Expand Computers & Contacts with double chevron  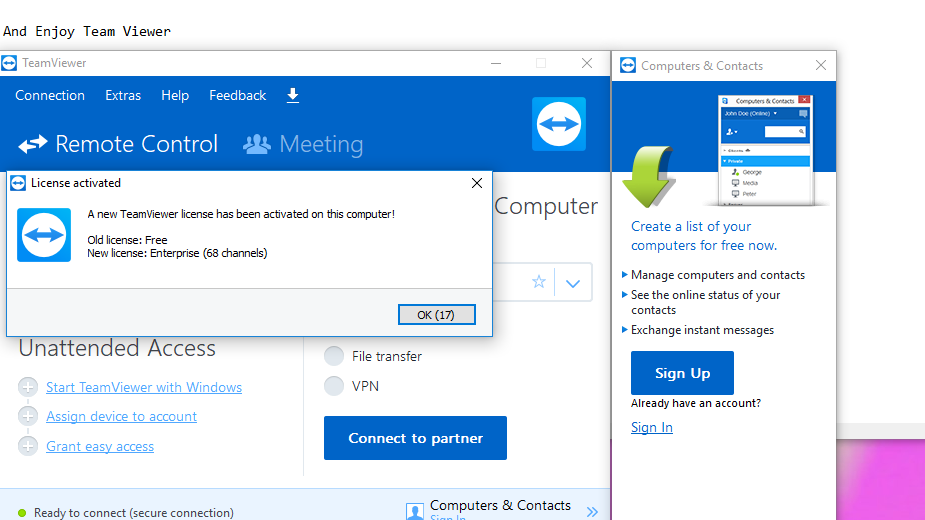click(592, 511)
